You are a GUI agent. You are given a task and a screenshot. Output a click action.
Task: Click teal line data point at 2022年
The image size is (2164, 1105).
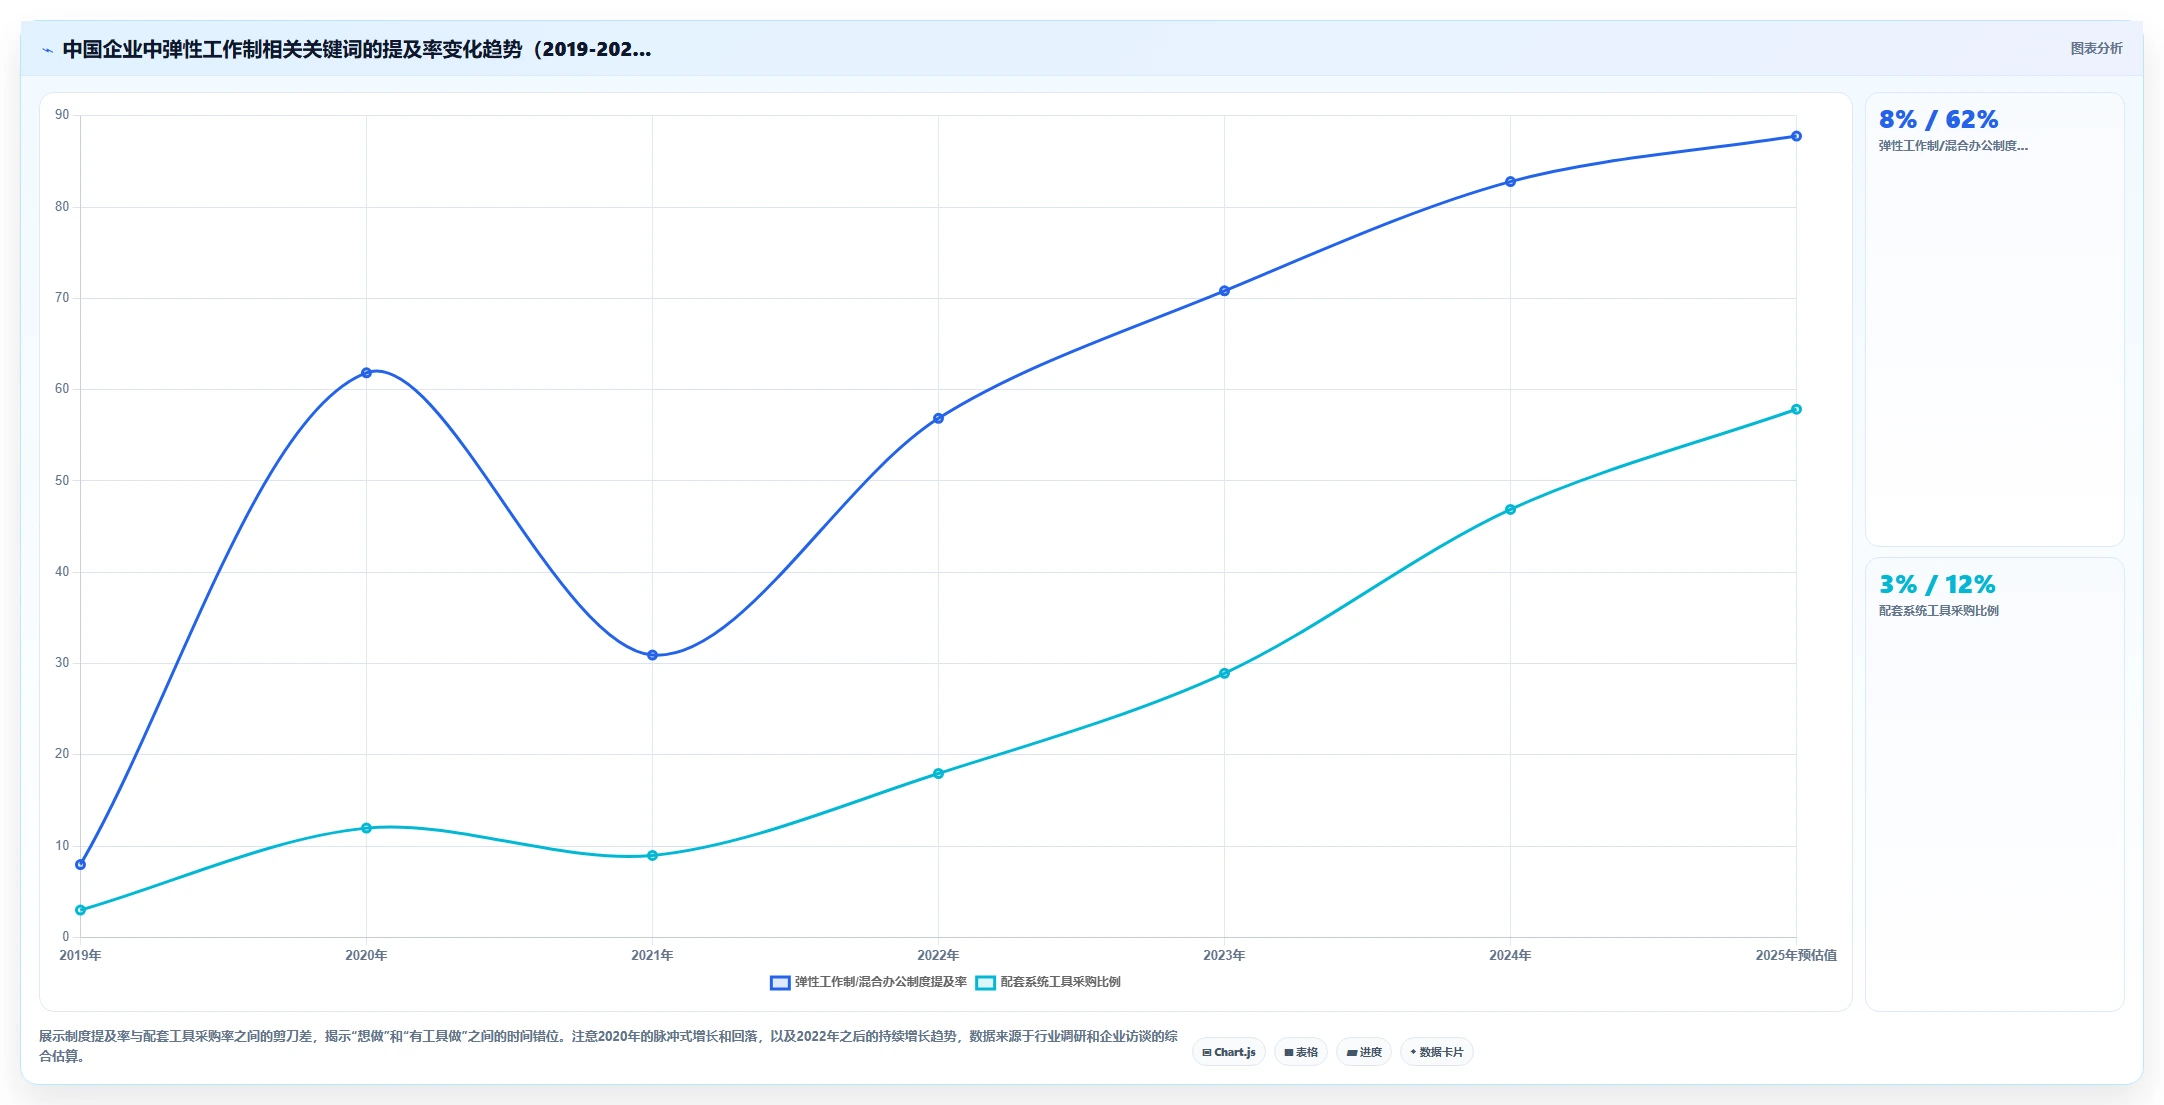pyautogui.click(x=938, y=773)
